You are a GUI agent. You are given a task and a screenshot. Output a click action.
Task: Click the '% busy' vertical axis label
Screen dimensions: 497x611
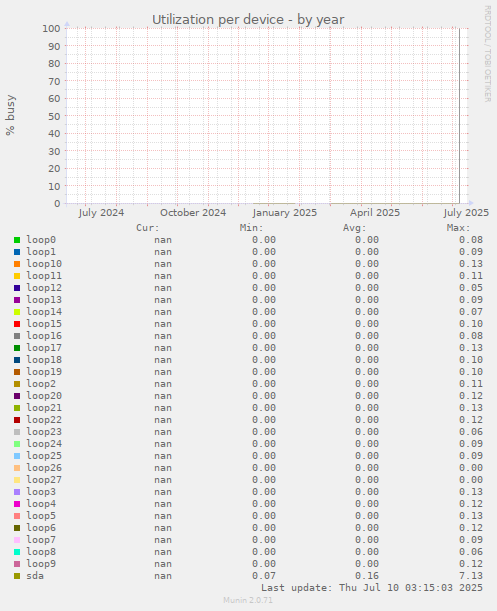click(x=10, y=115)
